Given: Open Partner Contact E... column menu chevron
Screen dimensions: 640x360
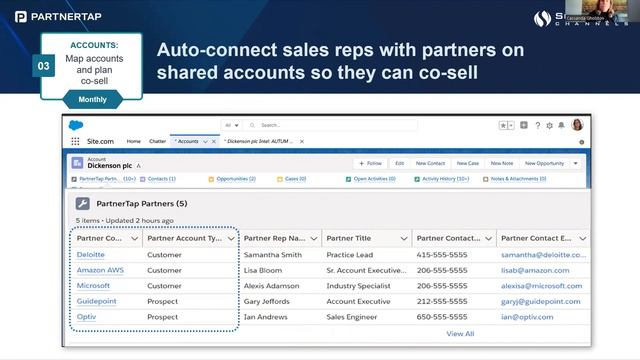Looking at the screenshot, I should (582, 238).
